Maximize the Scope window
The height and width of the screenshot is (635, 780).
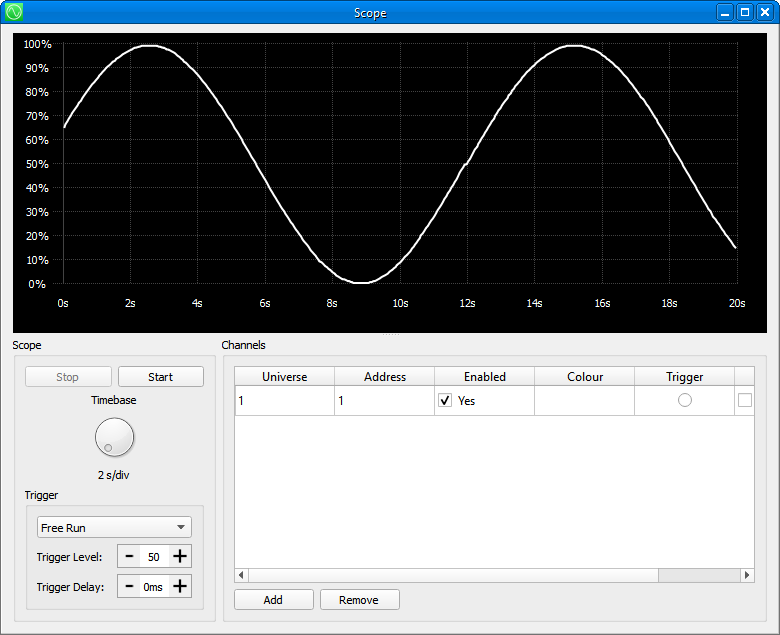coord(744,13)
